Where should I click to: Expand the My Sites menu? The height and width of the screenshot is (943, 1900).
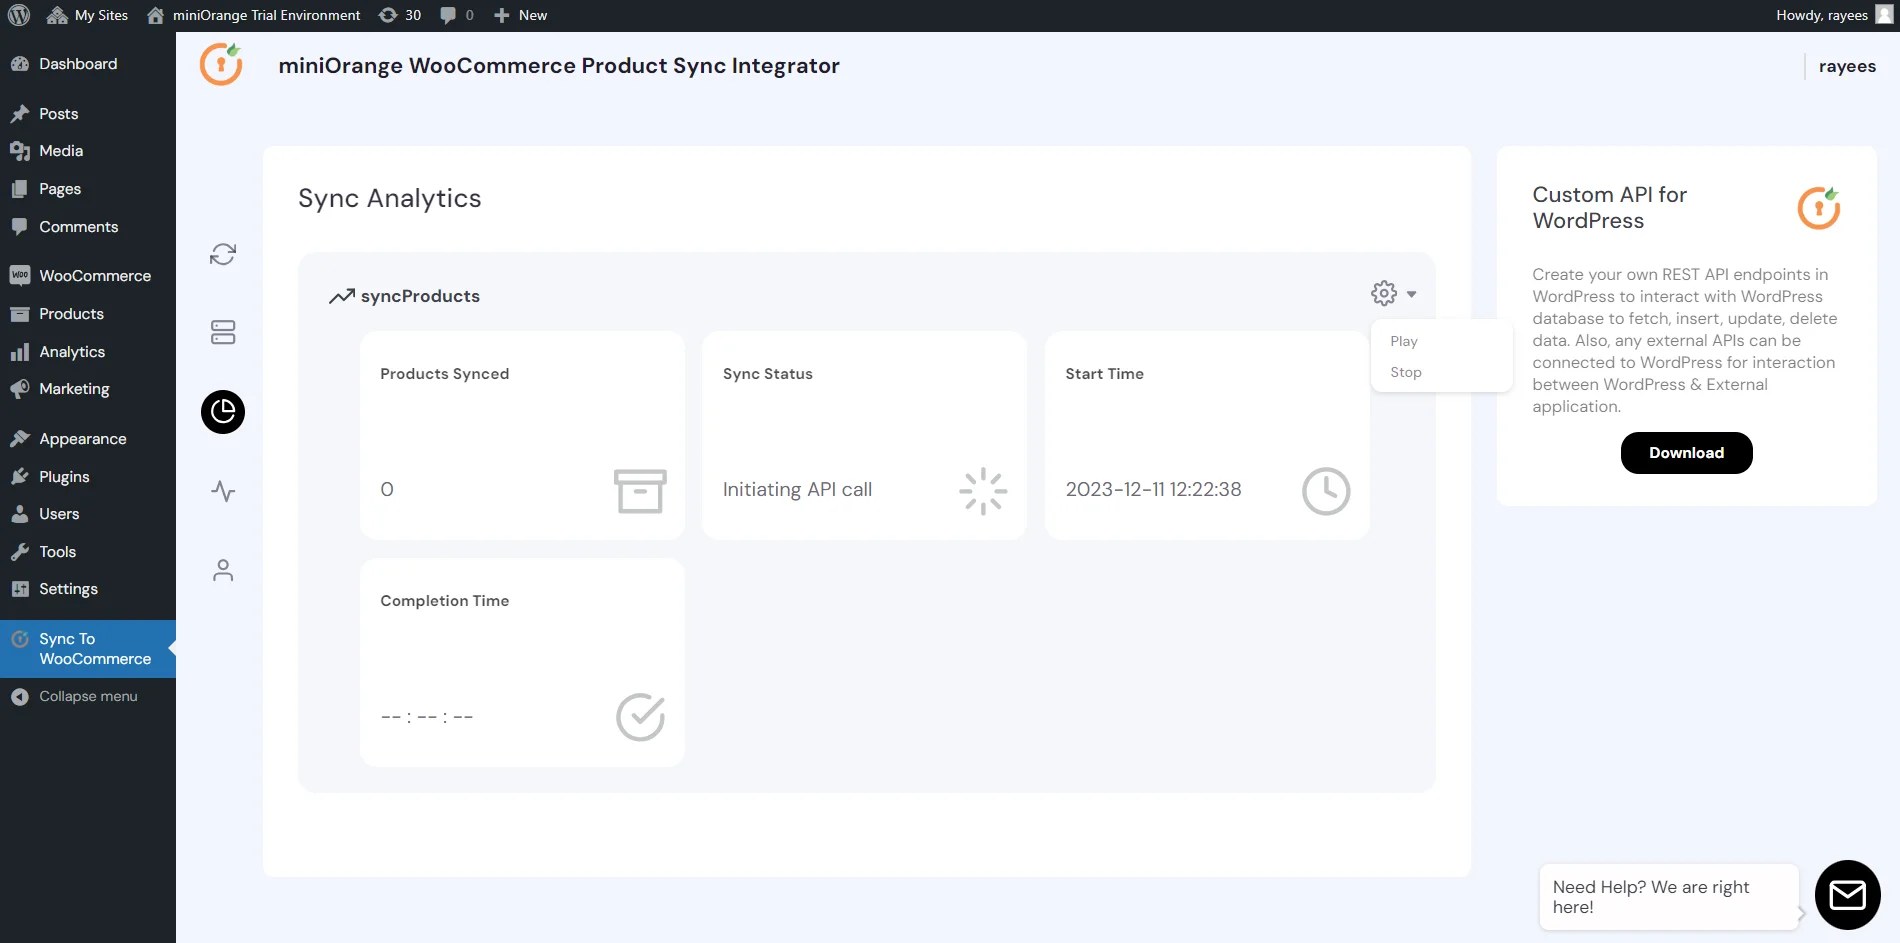click(x=87, y=15)
